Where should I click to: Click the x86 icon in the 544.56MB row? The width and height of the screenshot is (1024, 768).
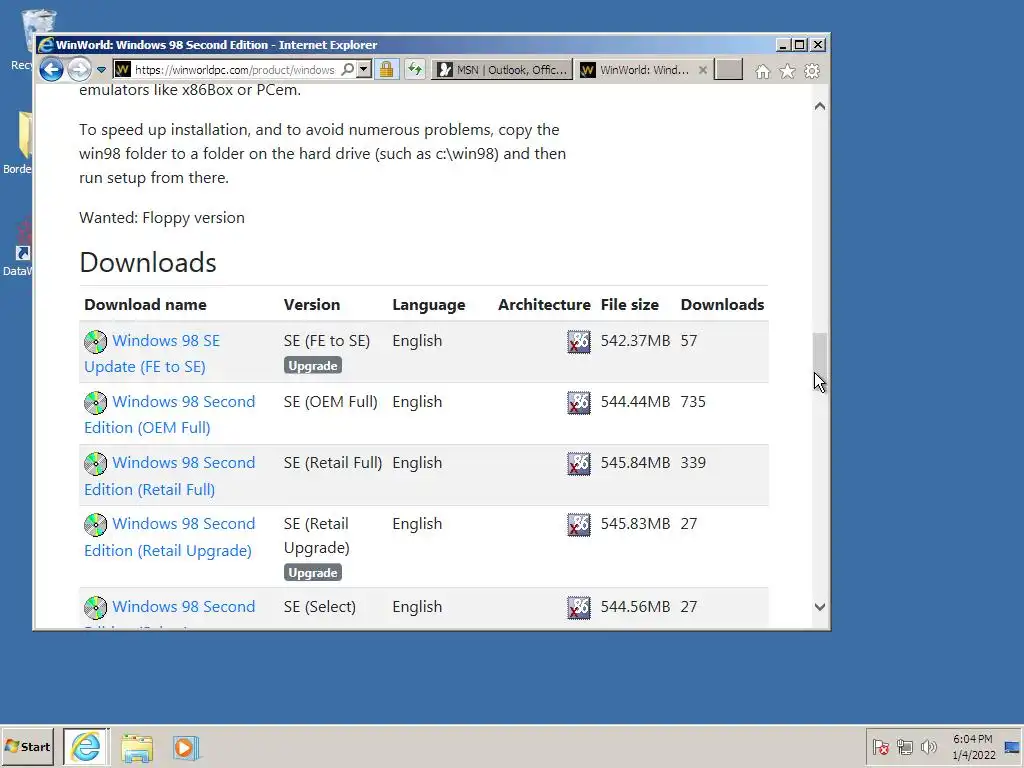[579, 607]
